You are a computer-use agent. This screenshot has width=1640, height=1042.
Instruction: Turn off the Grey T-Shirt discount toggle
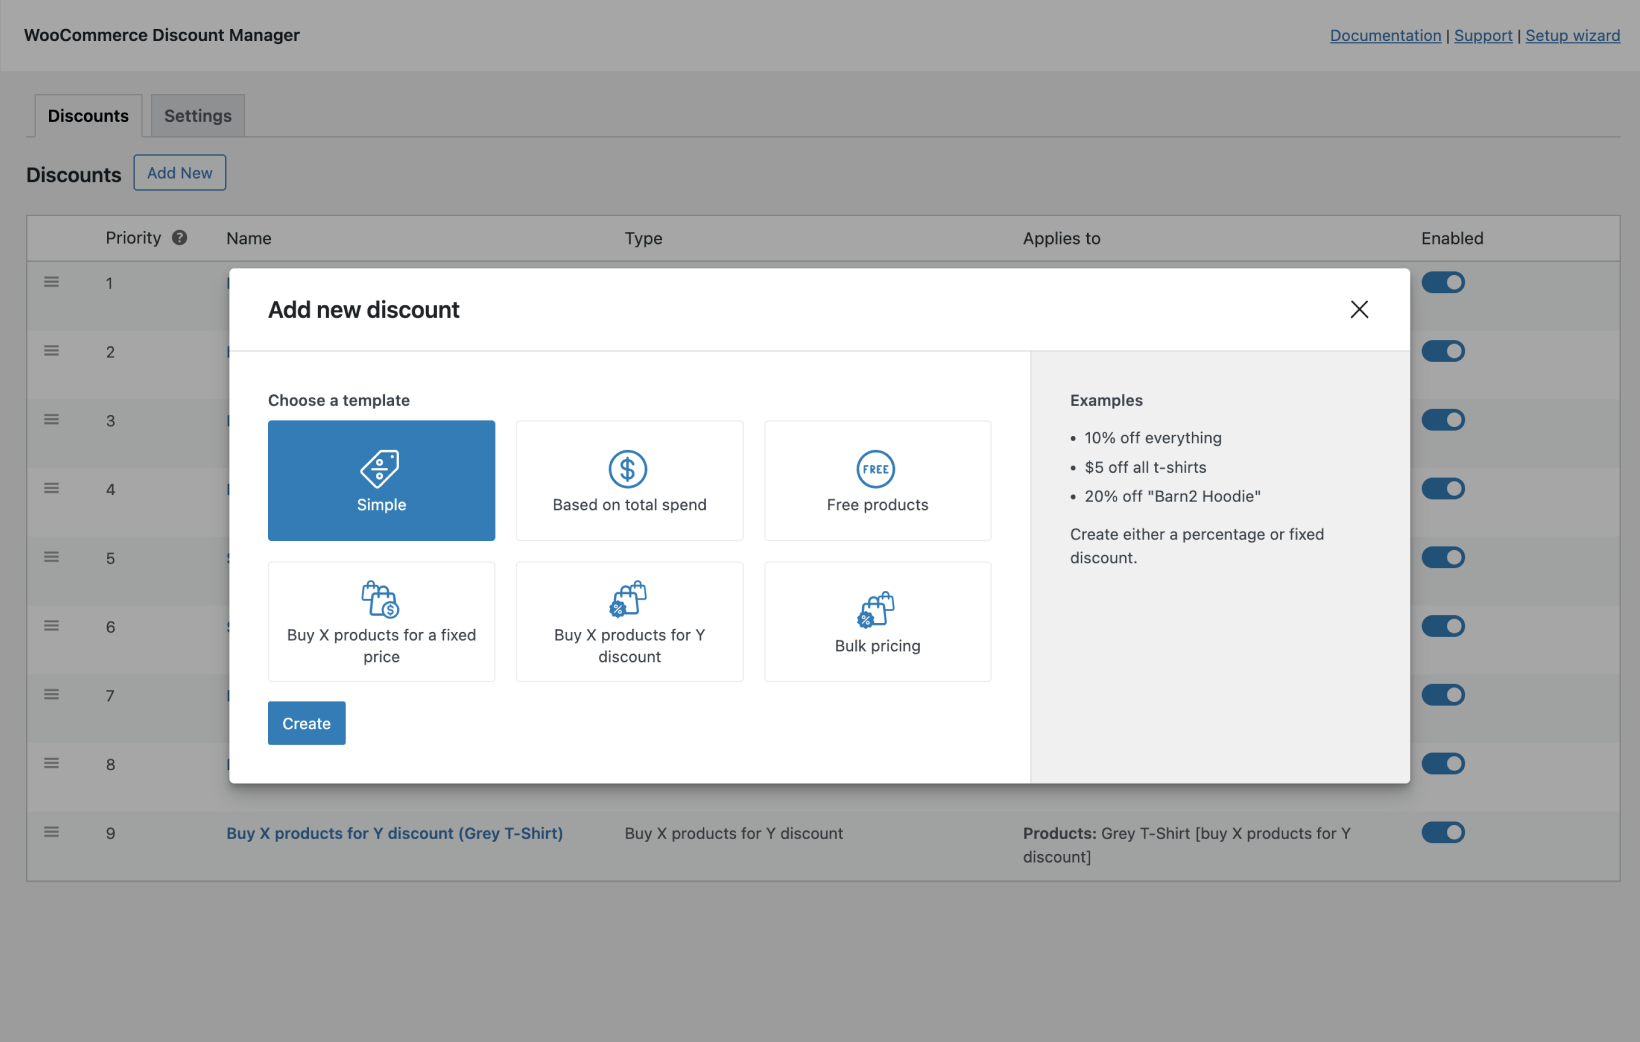click(1443, 831)
